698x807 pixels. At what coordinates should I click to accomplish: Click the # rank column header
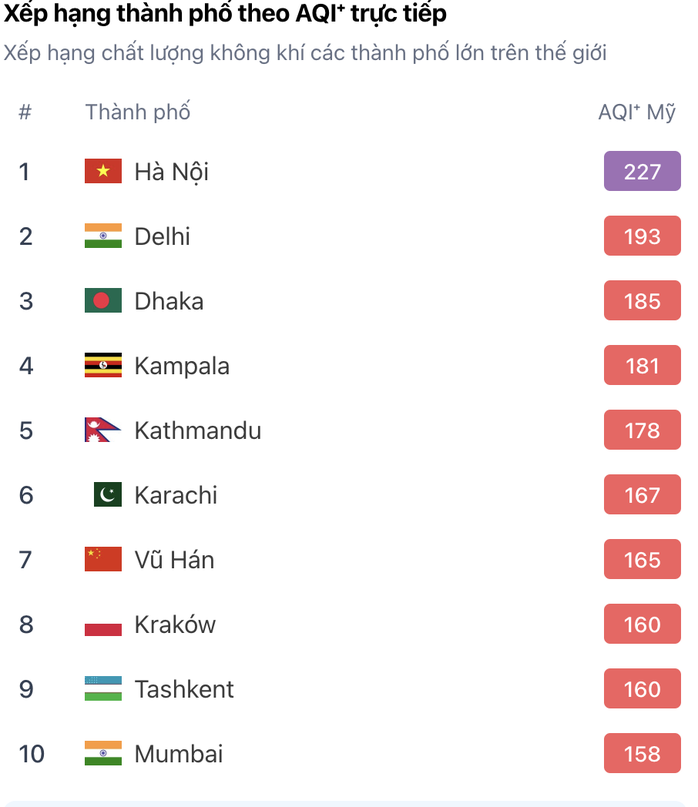pyautogui.click(x=25, y=112)
